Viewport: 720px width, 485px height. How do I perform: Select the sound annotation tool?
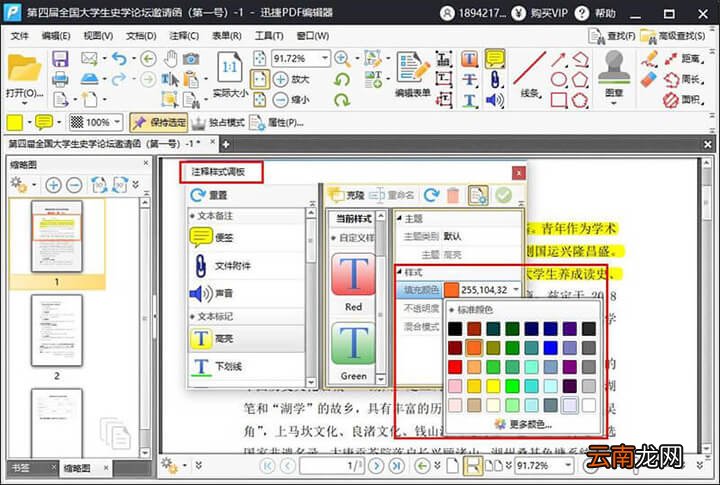(495, 99)
